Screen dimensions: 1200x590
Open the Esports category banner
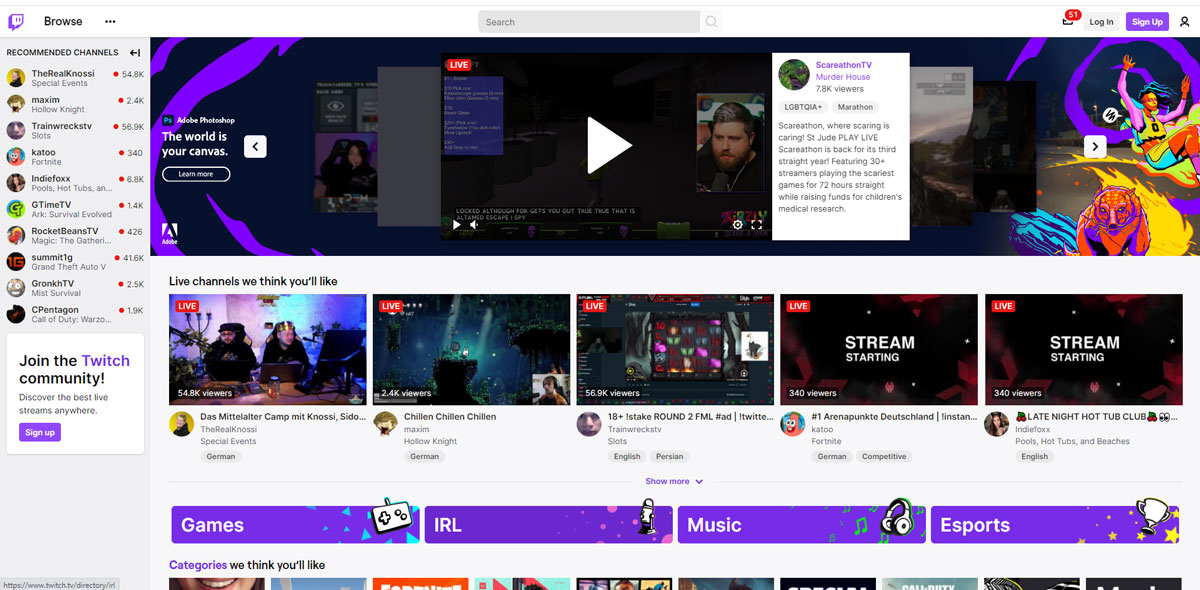[1055, 525]
